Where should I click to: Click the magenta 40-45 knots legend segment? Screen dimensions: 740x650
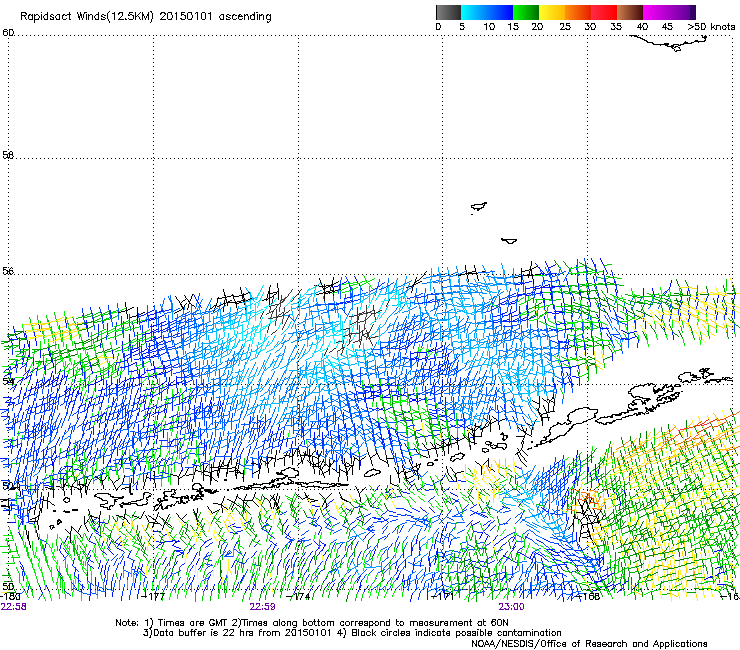(656, 12)
